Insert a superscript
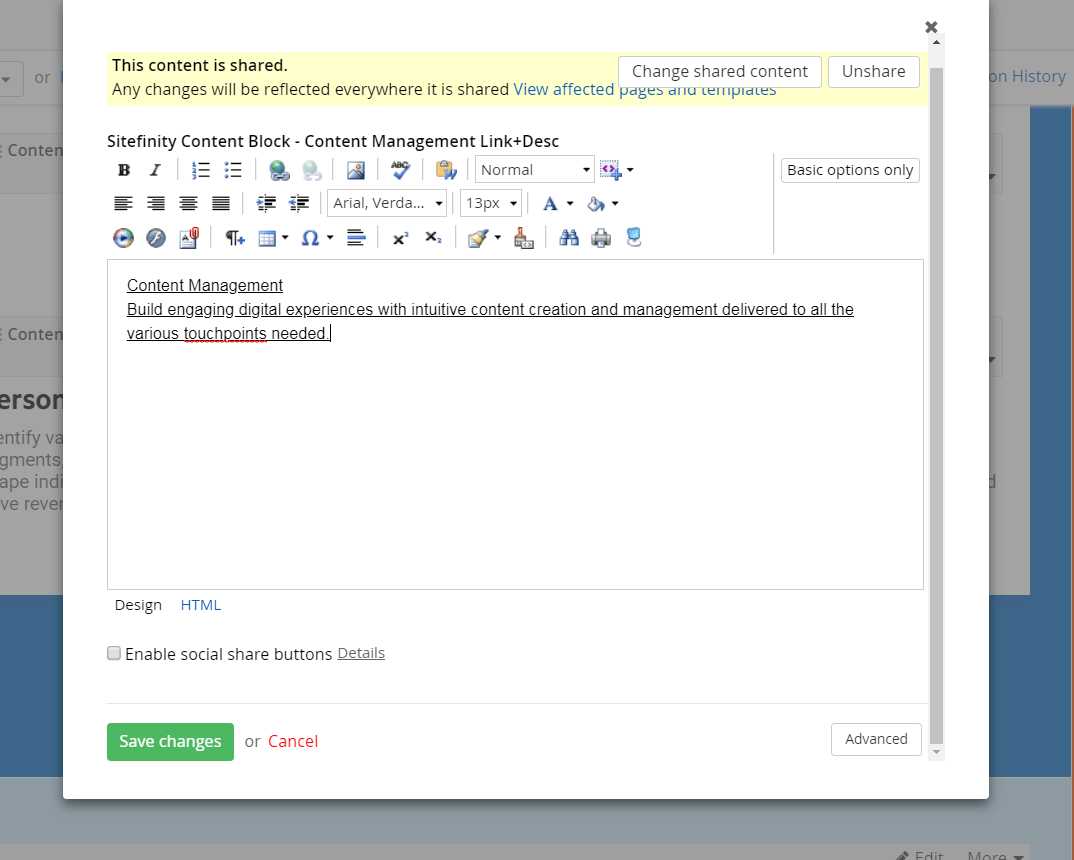This screenshot has width=1074, height=860. tap(400, 238)
